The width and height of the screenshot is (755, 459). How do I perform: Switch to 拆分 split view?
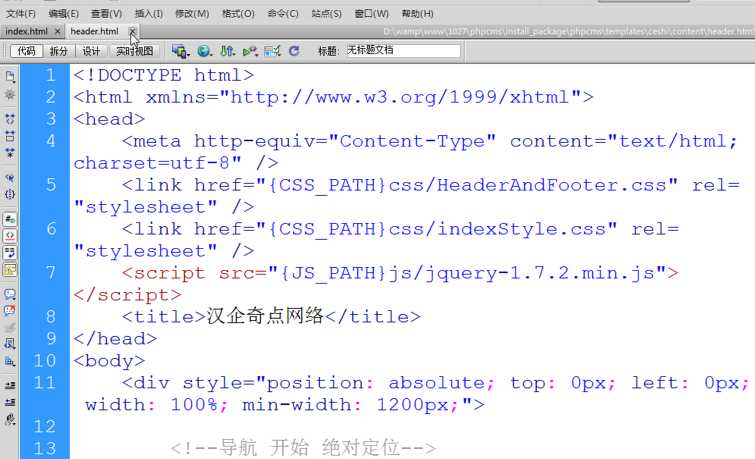(x=59, y=51)
